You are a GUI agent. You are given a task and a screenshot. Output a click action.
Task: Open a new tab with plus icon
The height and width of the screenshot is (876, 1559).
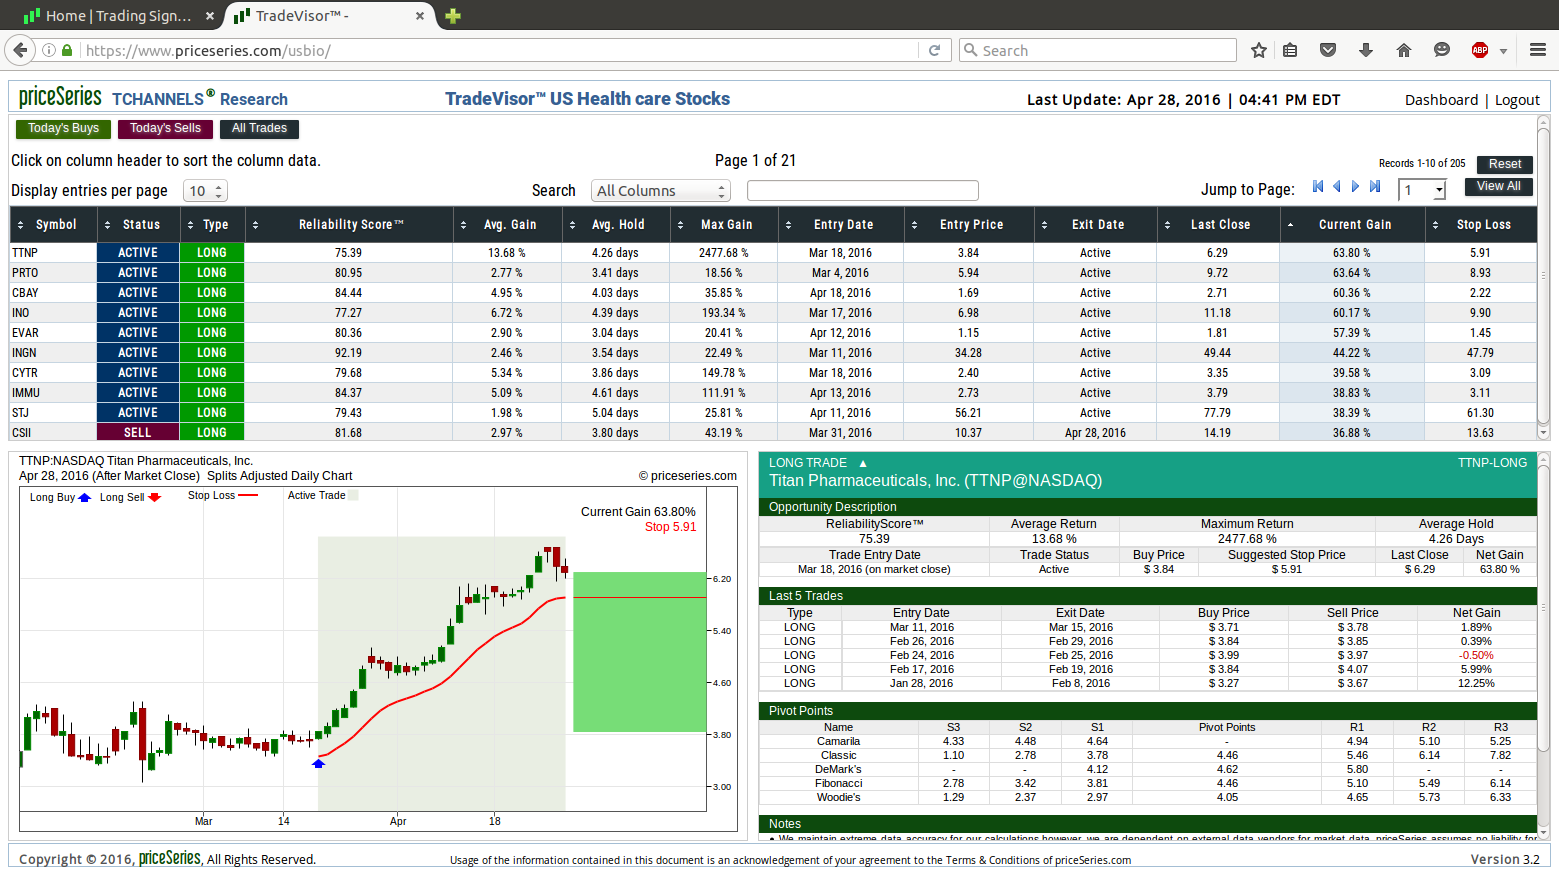point(453,16)
